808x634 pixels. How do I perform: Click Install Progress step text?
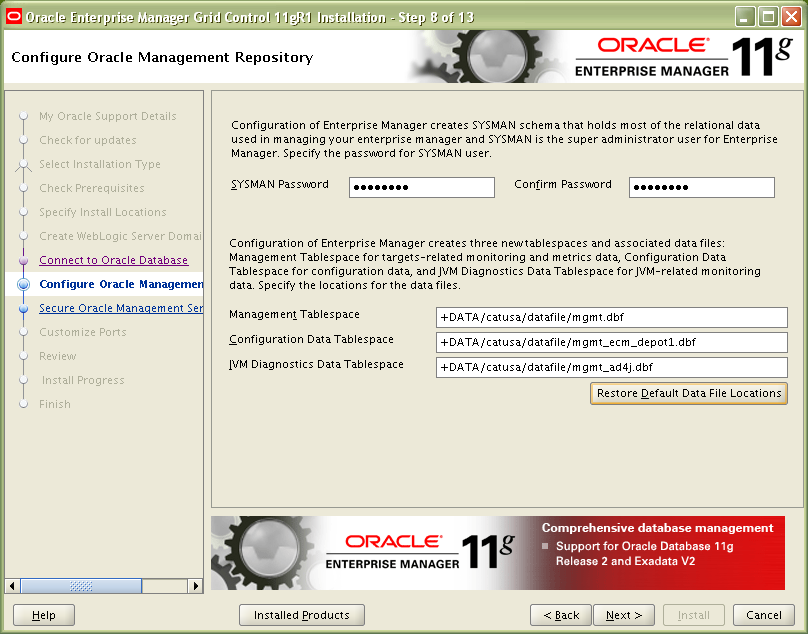pos(83,380)
